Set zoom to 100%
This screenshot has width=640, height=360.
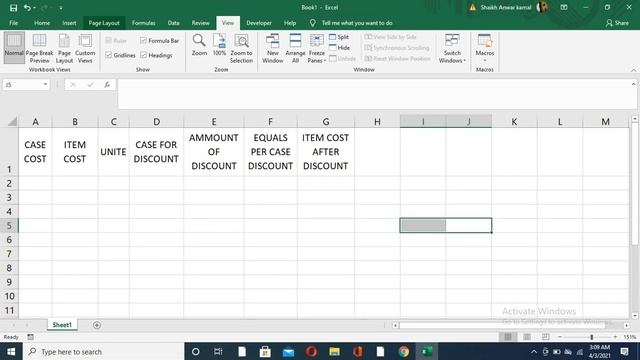coord(219,45)
